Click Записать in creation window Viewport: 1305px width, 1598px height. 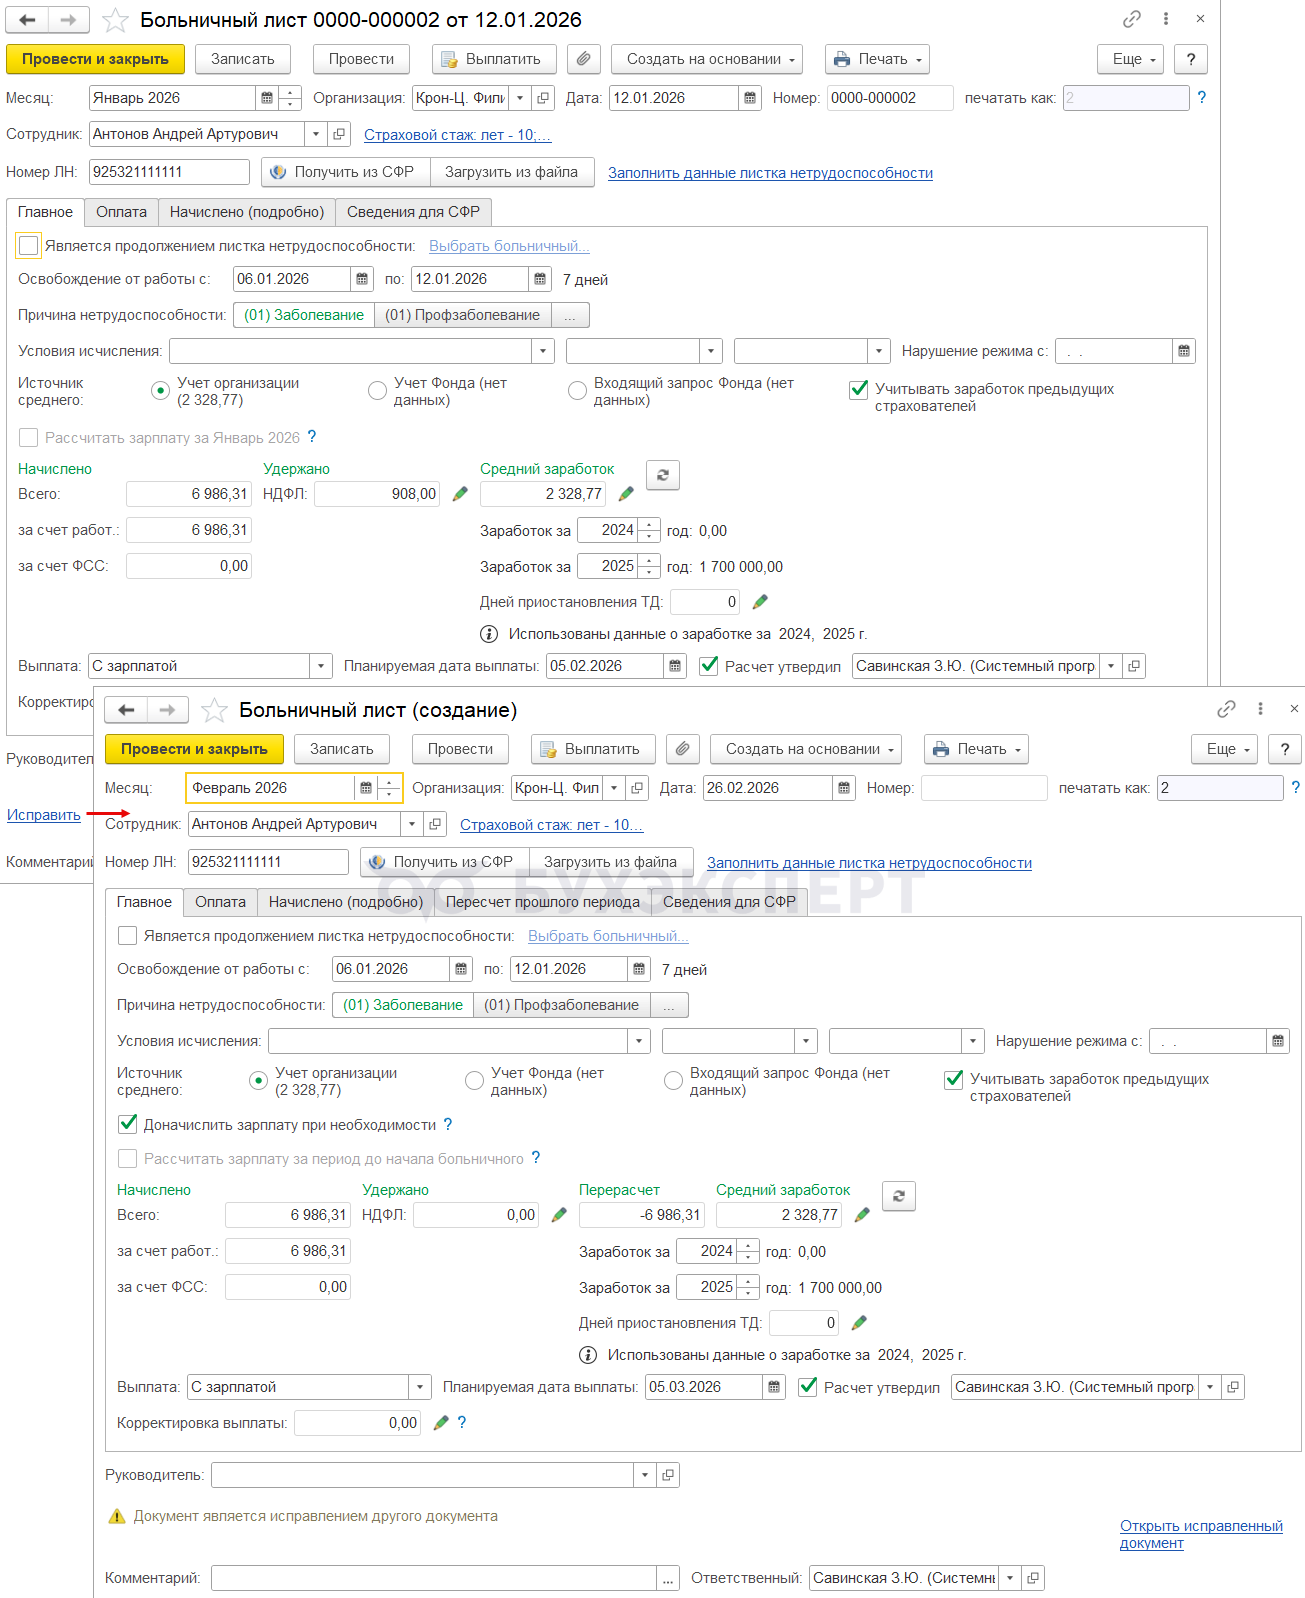[x=342, y=749]
